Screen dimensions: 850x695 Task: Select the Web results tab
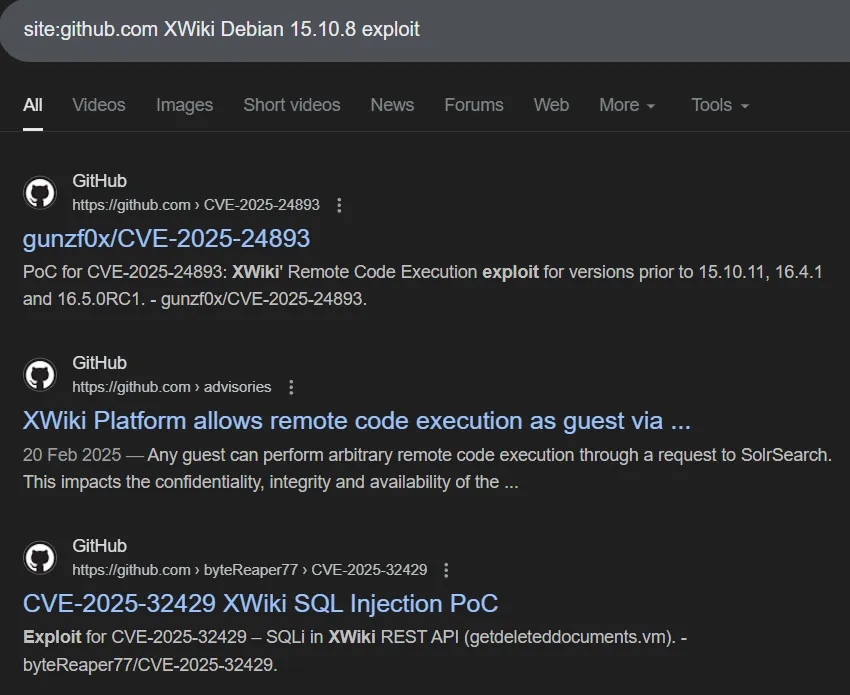[x=551, y=105]
